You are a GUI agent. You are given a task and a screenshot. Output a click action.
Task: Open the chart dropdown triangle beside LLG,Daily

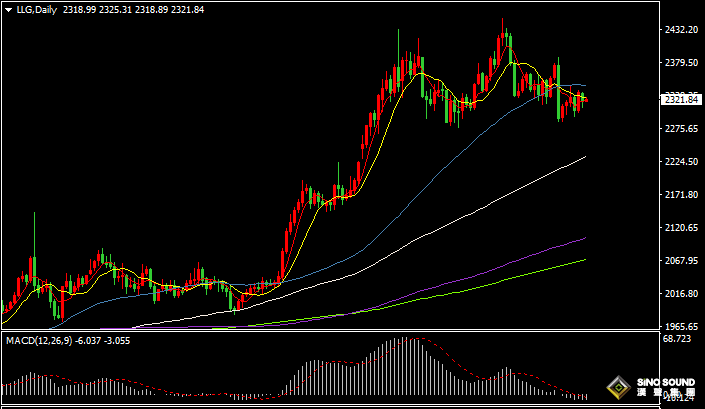tap(7, 9)
